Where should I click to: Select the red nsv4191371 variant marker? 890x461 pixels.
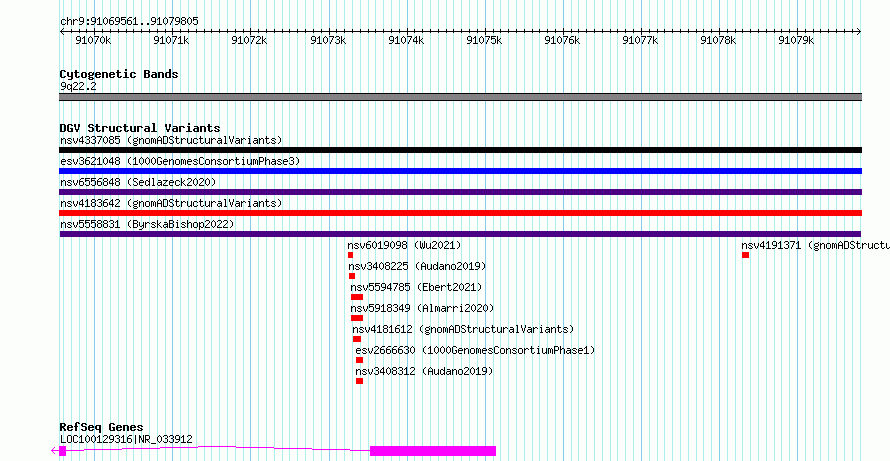click(x=745, y=255)
